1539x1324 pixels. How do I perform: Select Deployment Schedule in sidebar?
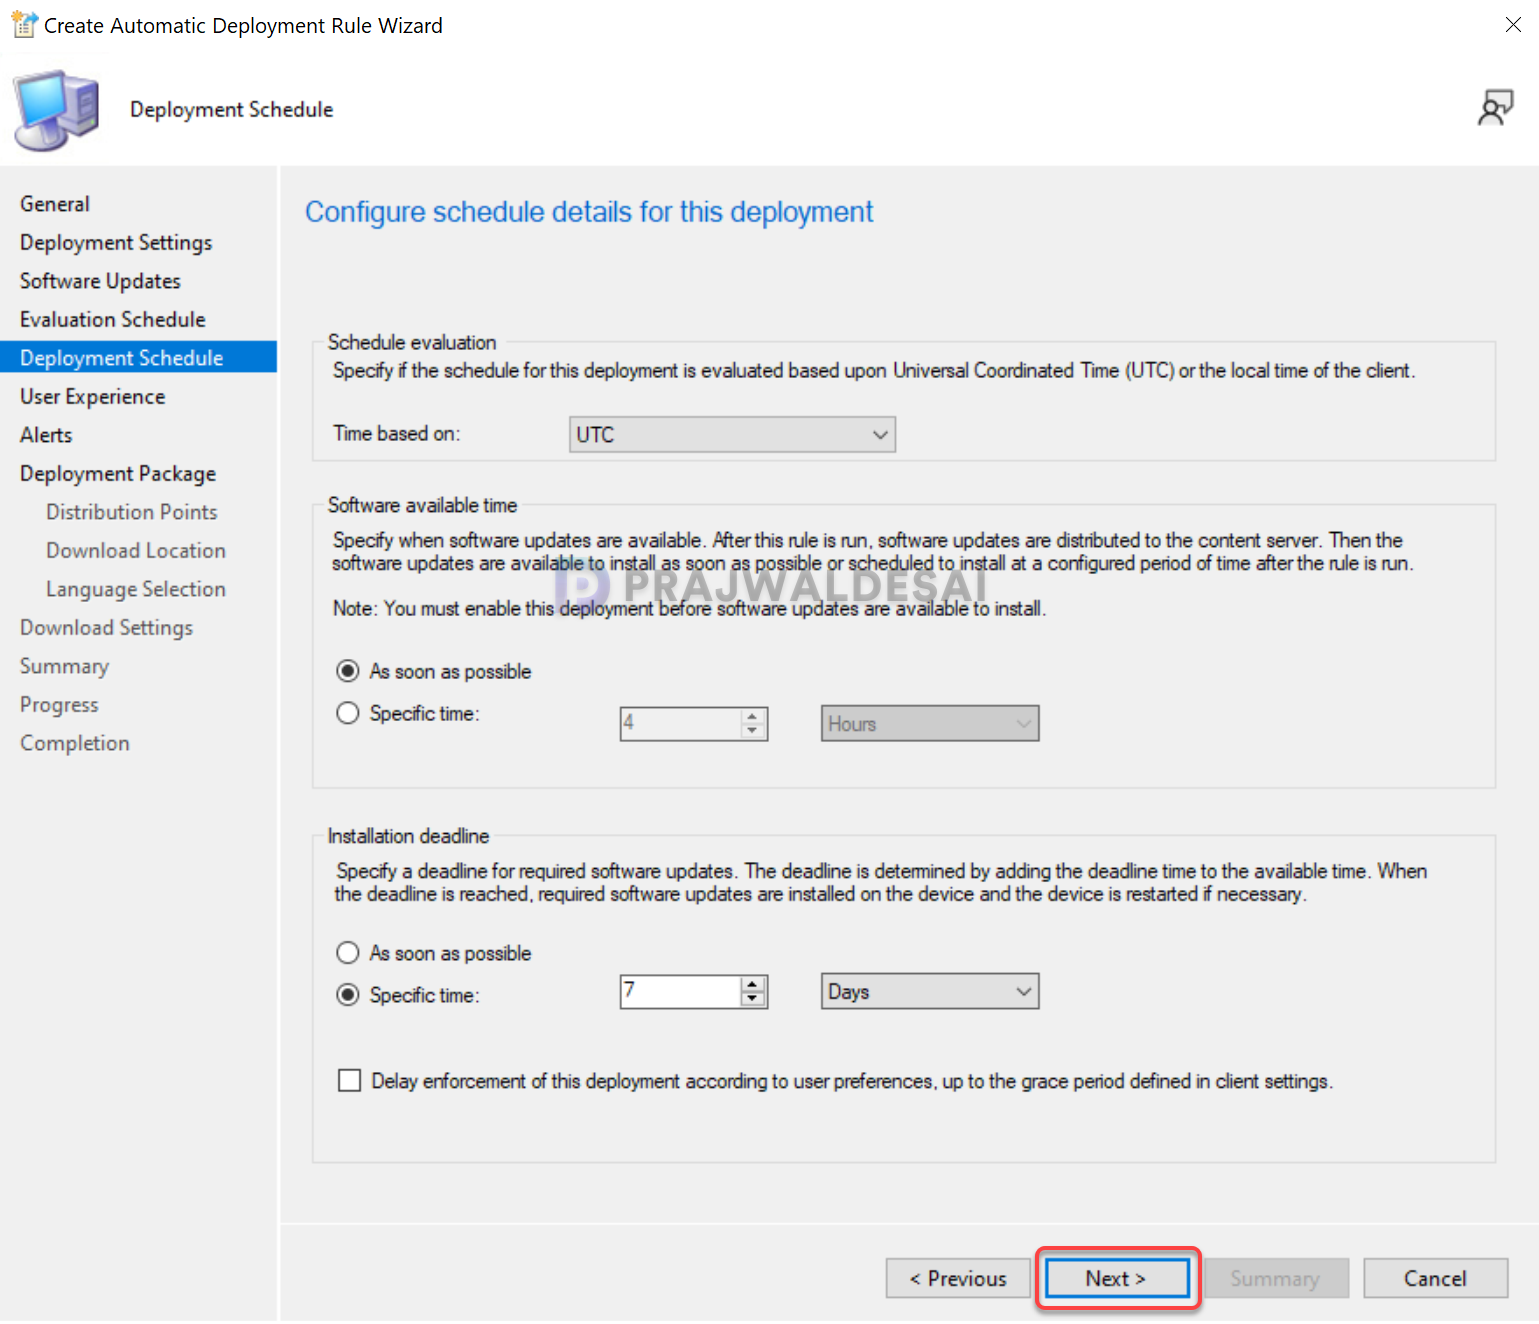click(x=138, y=358)
